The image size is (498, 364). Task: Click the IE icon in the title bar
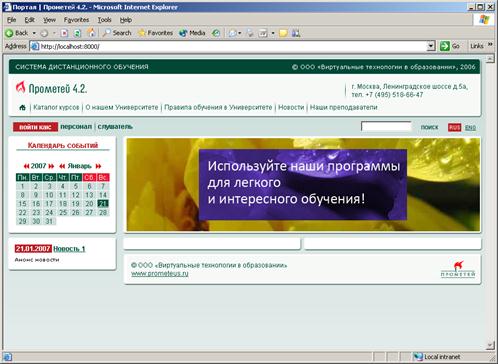[7, 7]
